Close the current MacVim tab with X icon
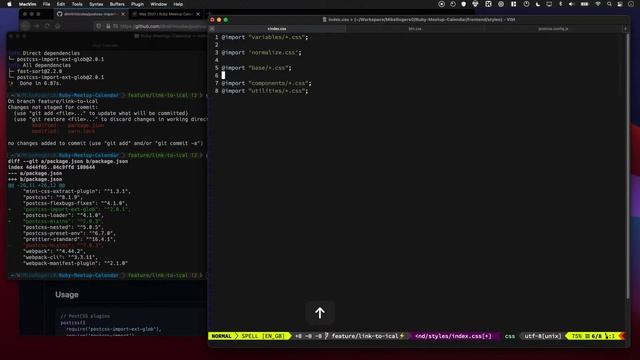 pos(211,29)
